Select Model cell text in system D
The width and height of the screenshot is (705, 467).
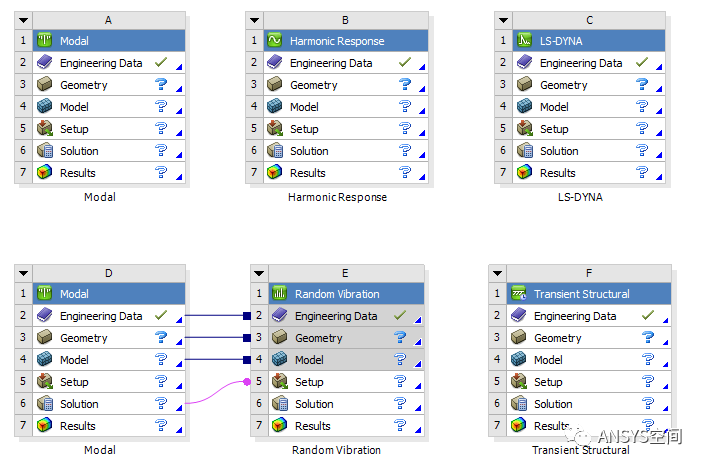pos(74,360)
